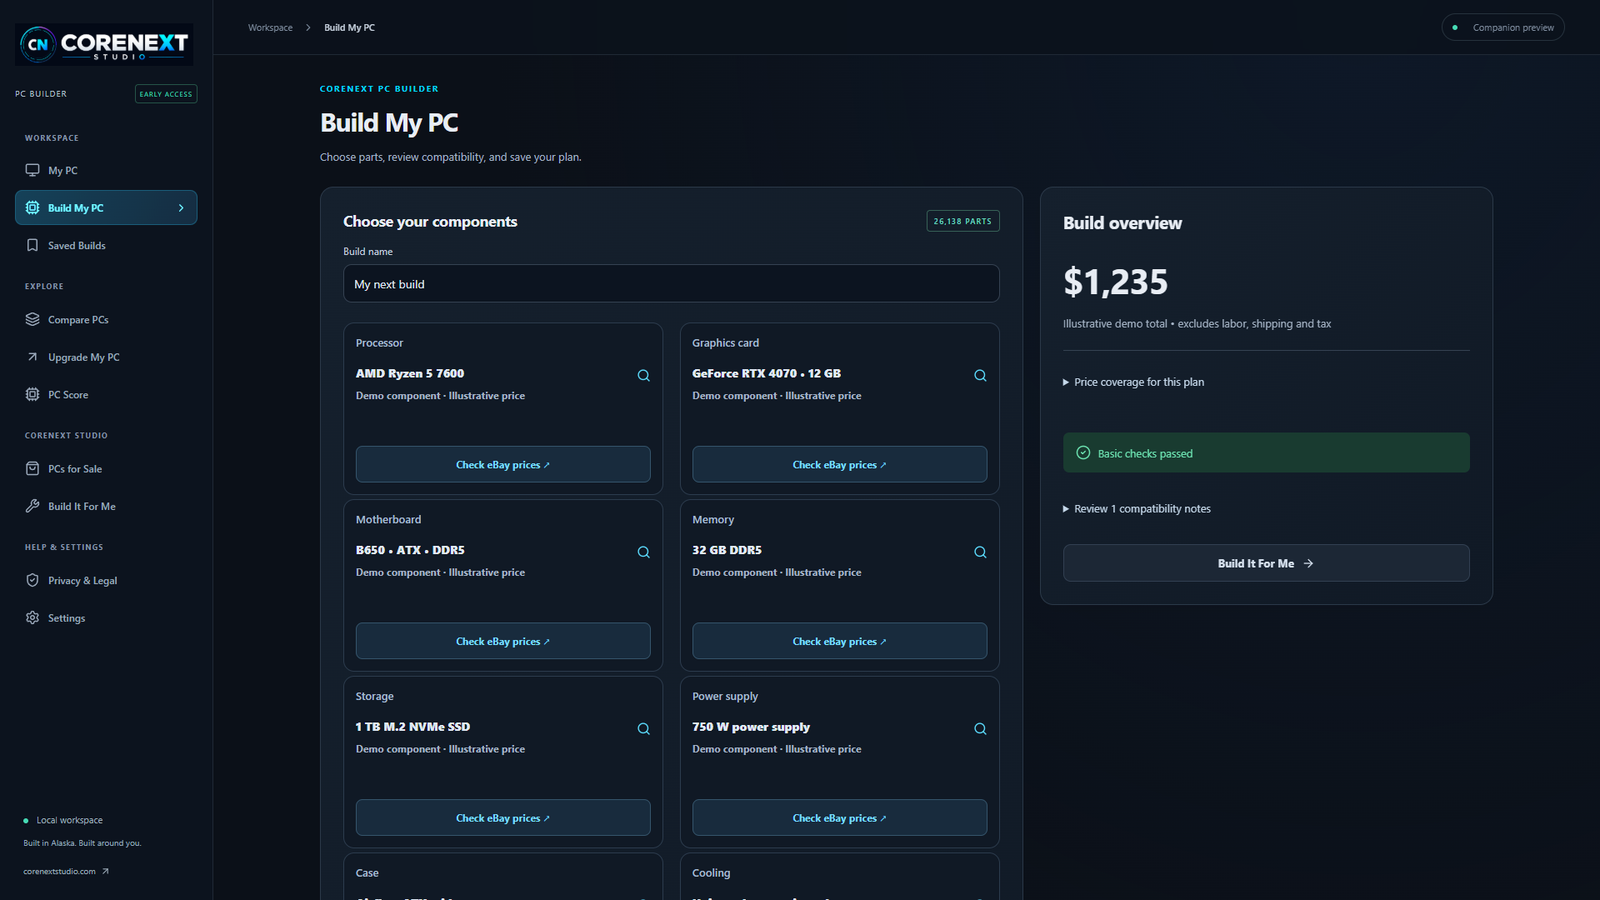Viewport: 1600px width, 900px height.
Task: Click the Build My PC chip icon
Action: pos(32,208)
